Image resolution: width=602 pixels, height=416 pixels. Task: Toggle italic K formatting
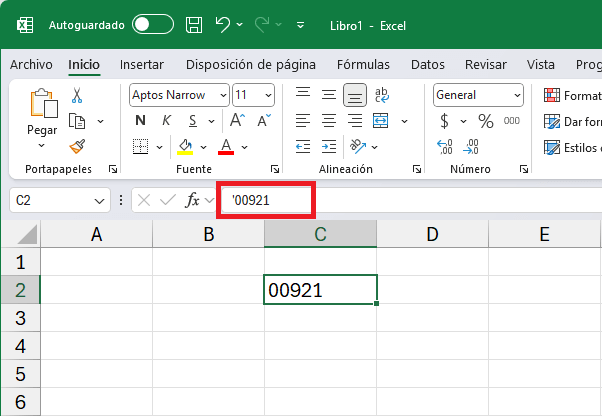pyautogui.click(x=166, y=121)
